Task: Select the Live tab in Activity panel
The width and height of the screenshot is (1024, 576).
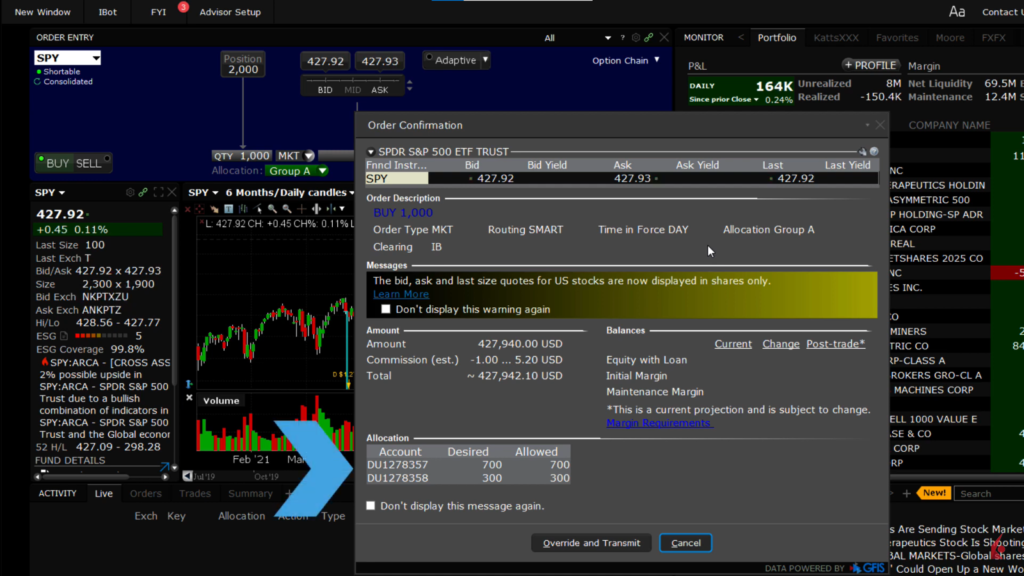Action: click(x=103, y=493)
